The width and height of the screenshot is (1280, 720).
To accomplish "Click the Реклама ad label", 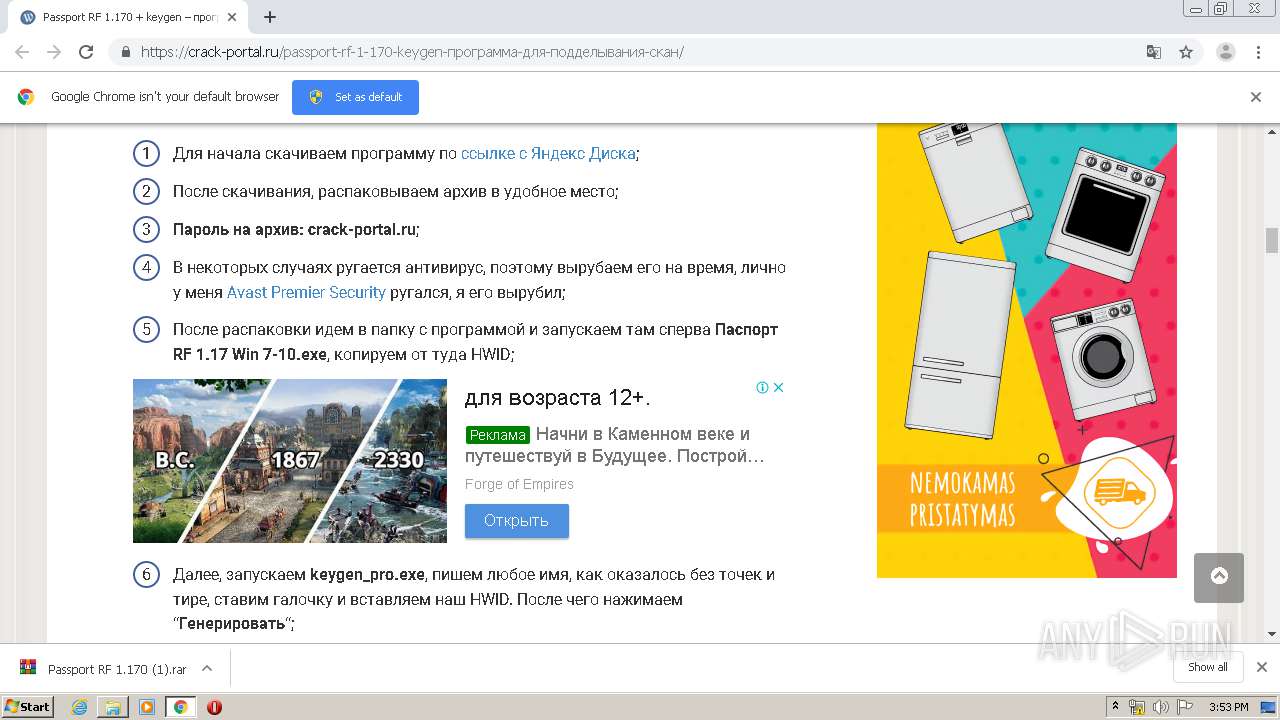I will click(498, 434).
